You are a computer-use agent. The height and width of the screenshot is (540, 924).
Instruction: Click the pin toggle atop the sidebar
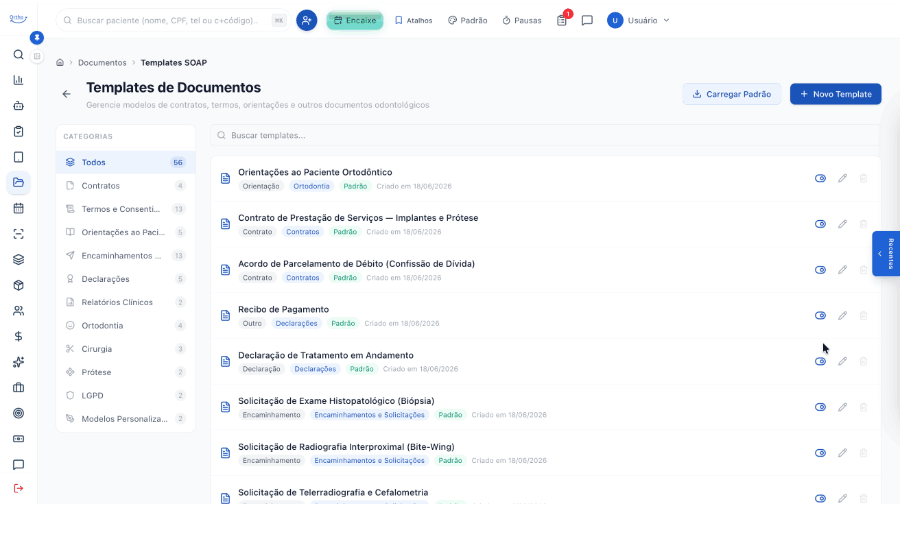point(37,37)
